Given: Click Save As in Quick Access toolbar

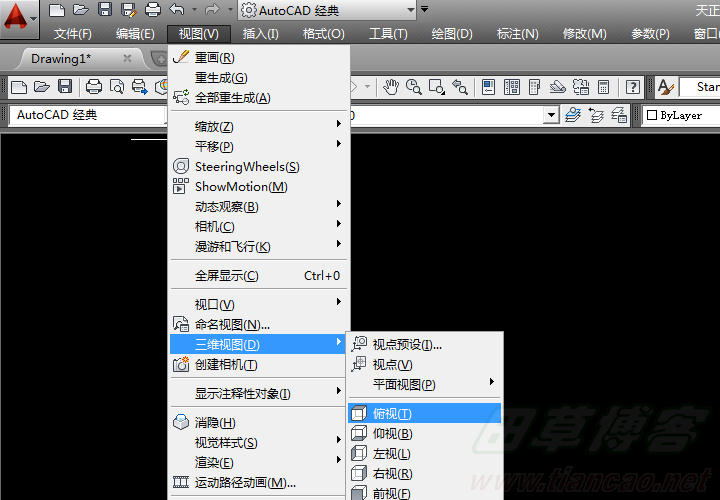Looking at the screenshot, I should tap(129, 10).
